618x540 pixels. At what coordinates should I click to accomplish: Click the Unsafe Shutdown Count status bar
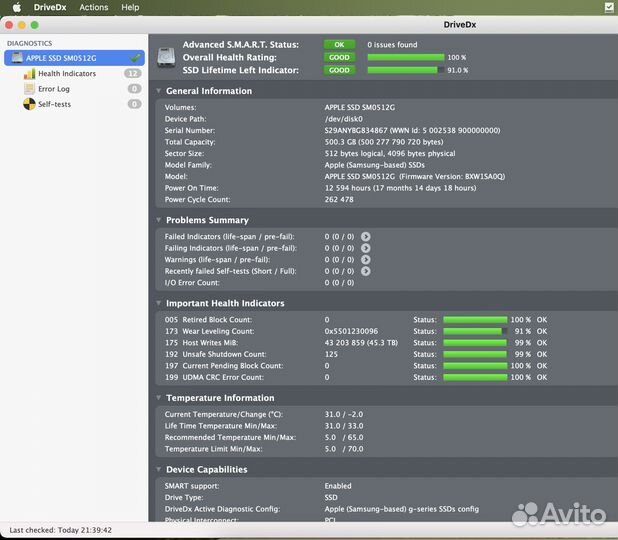[x=475, y=354]
